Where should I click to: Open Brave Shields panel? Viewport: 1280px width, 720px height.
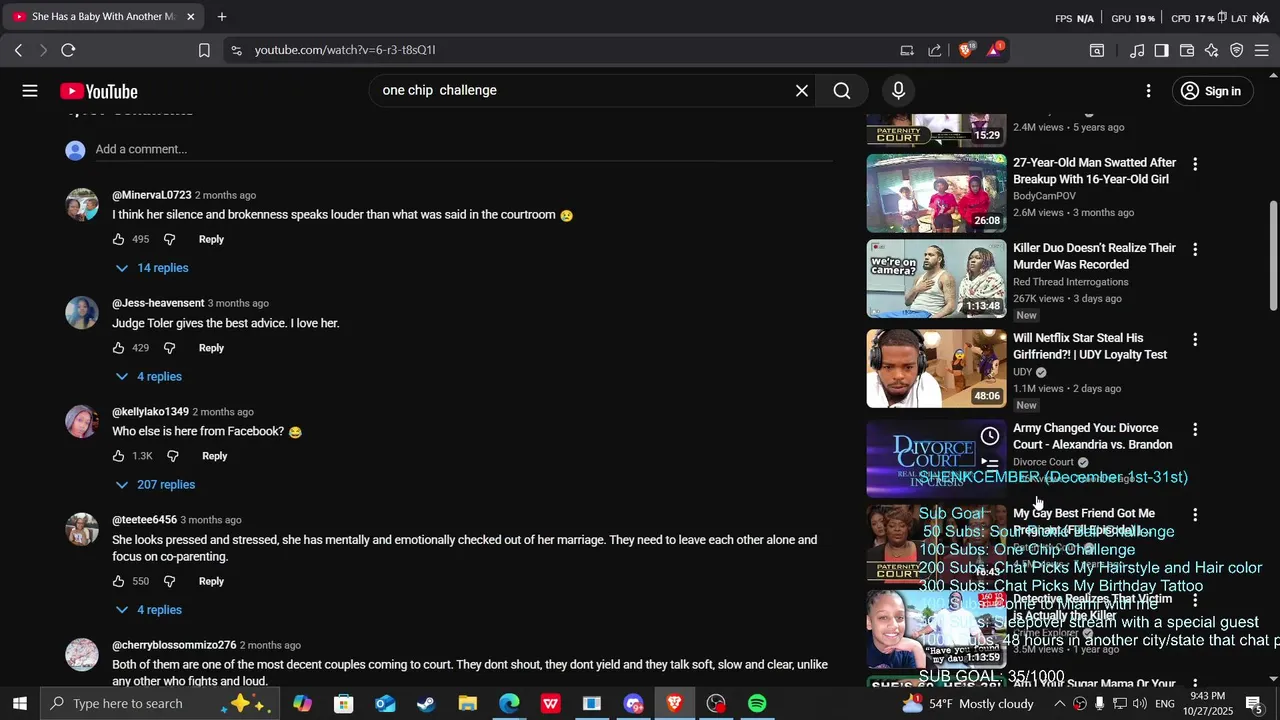pyautogui.click(x=966, y=49)
